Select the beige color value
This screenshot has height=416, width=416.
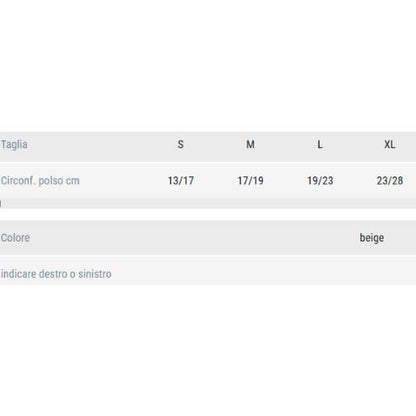[x=372, y=238]
